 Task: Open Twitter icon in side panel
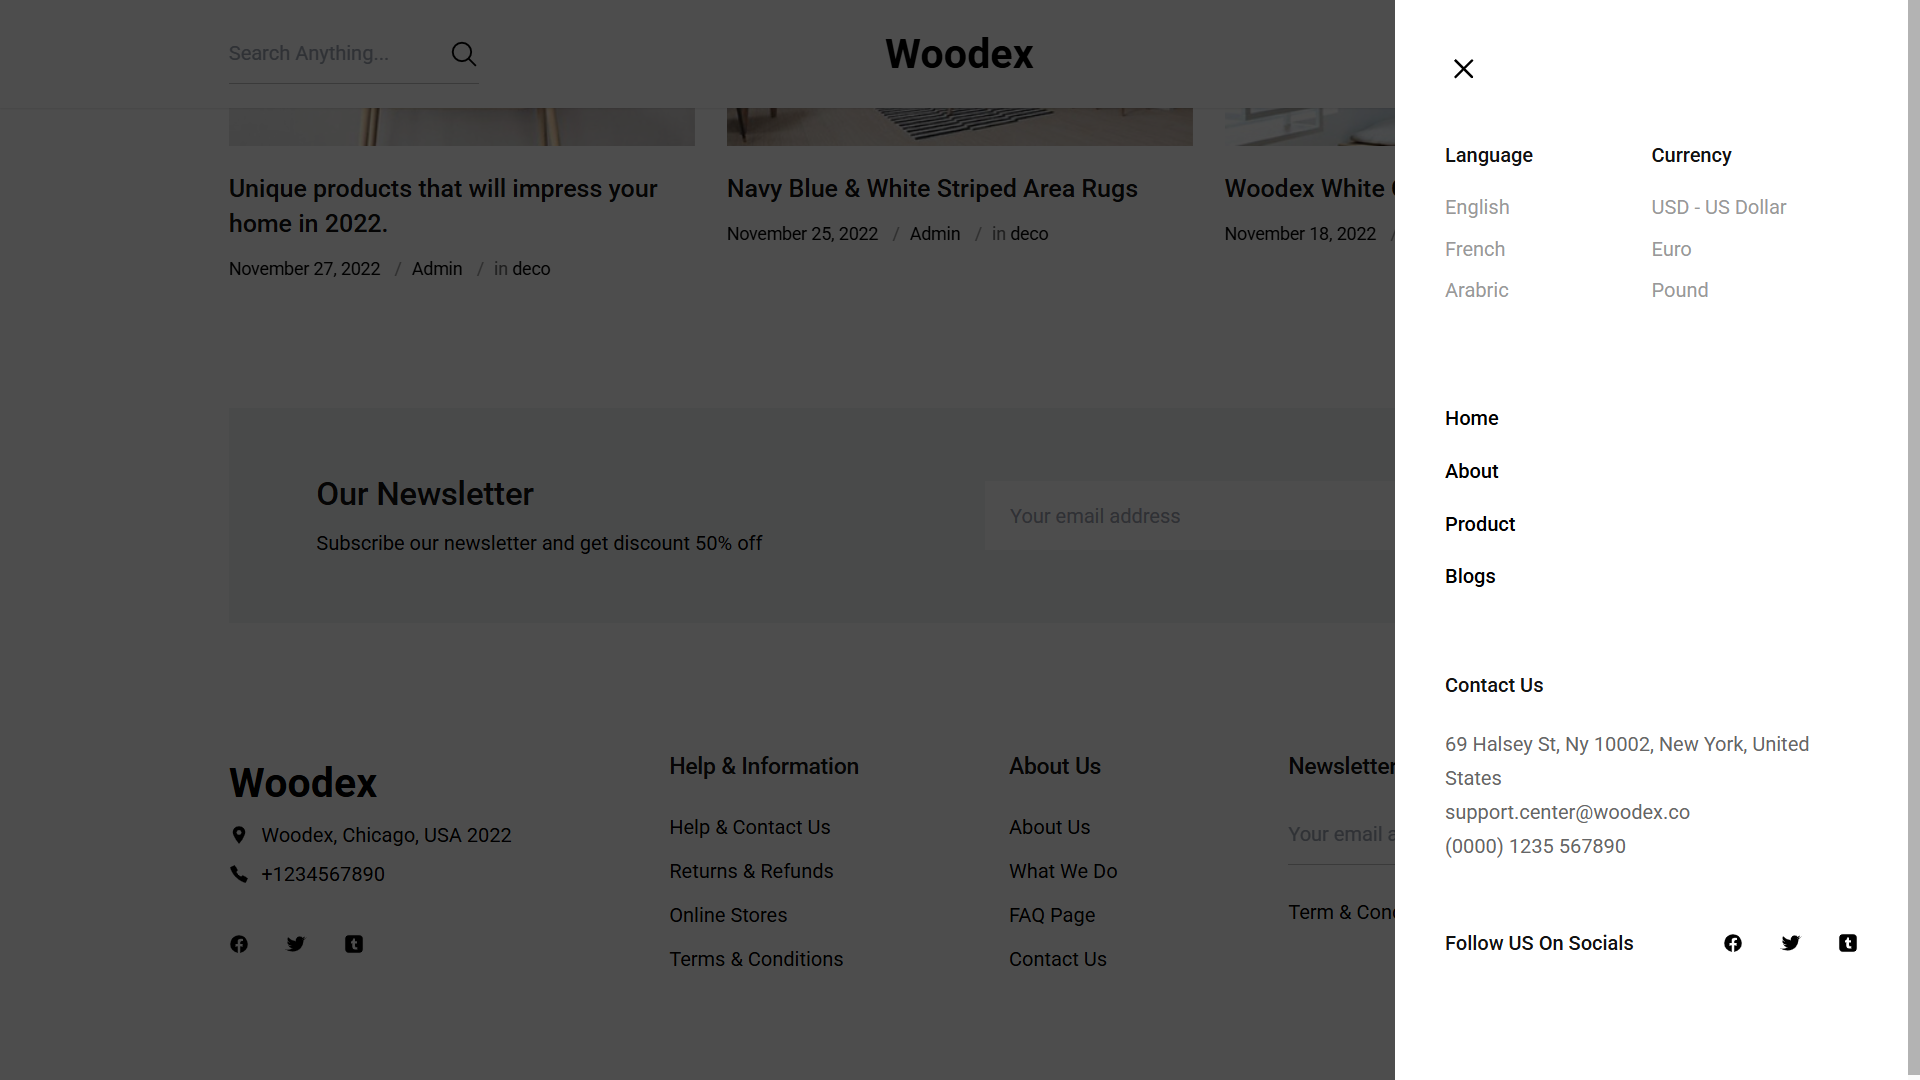click(1790, 943)
